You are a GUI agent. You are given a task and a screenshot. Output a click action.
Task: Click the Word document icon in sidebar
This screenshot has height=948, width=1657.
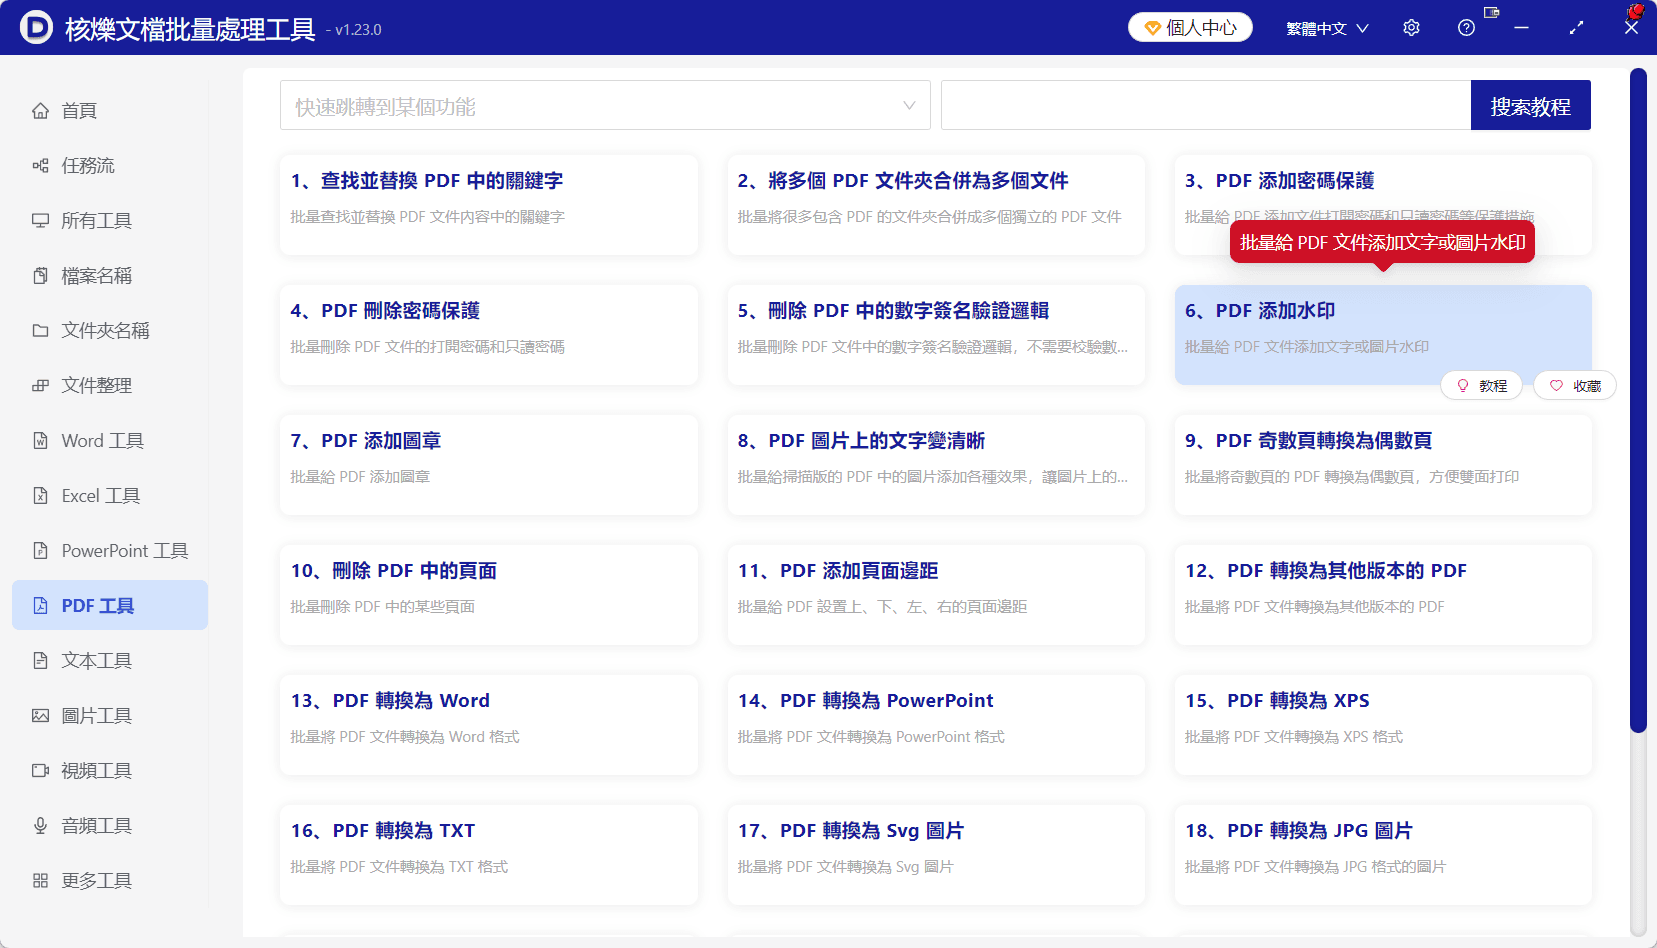40,440
